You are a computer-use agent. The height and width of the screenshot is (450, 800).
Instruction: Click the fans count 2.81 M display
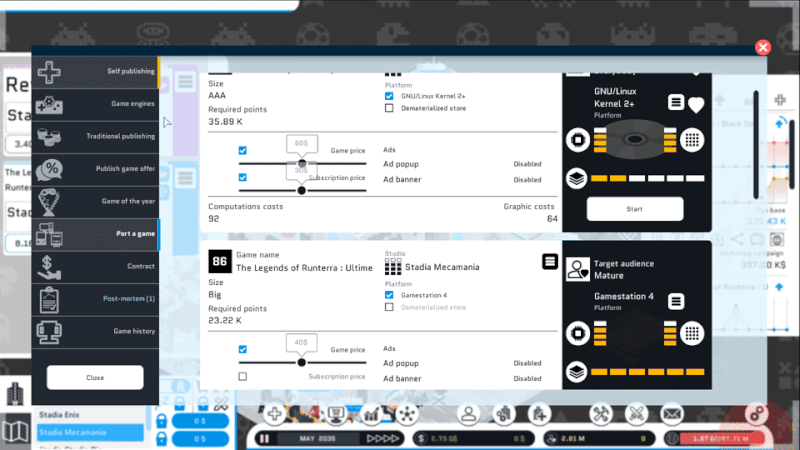tap(599, 438)
